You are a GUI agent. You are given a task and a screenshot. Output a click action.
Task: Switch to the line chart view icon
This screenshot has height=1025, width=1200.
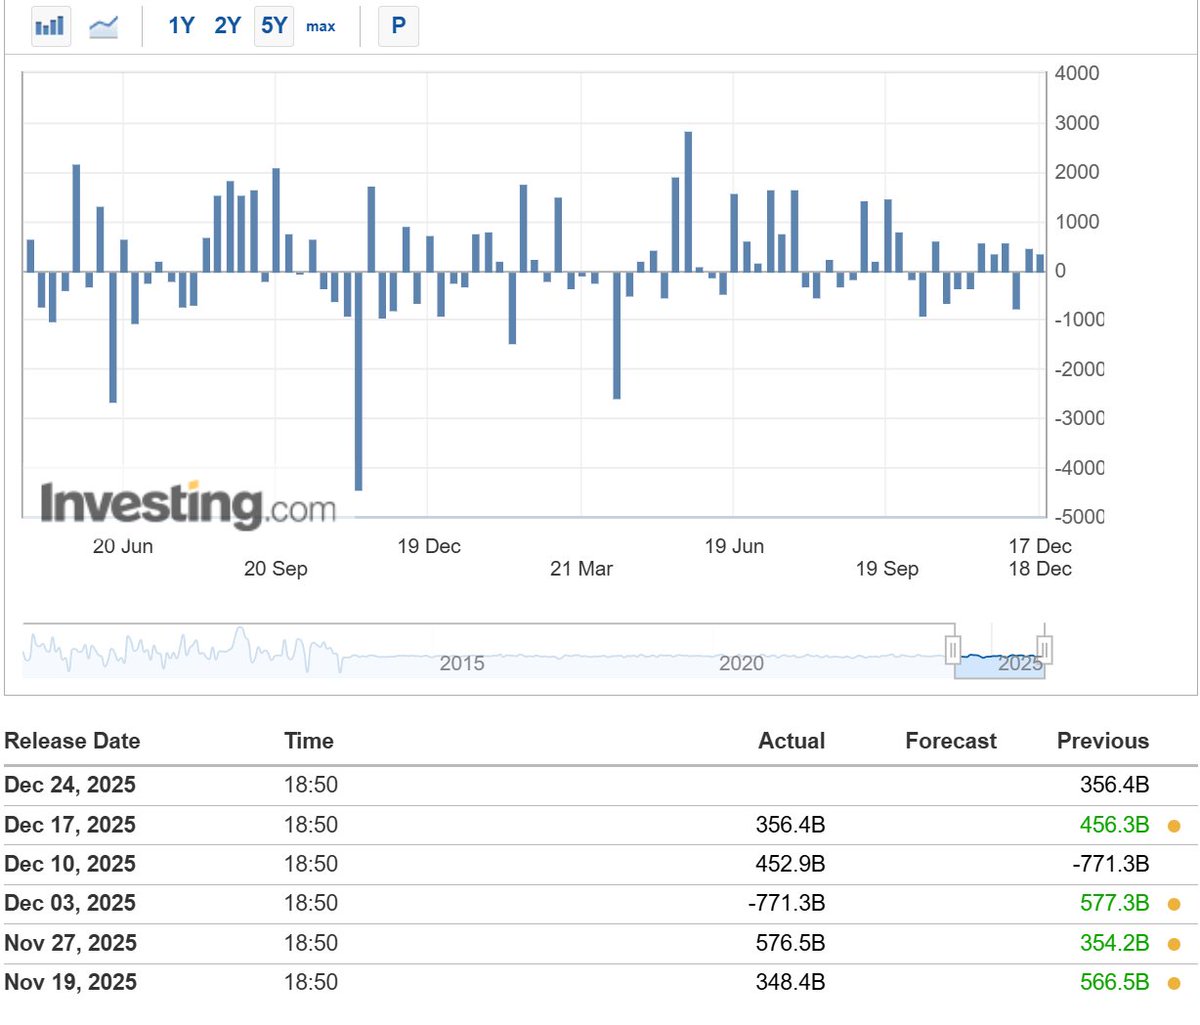coord(105,25)
